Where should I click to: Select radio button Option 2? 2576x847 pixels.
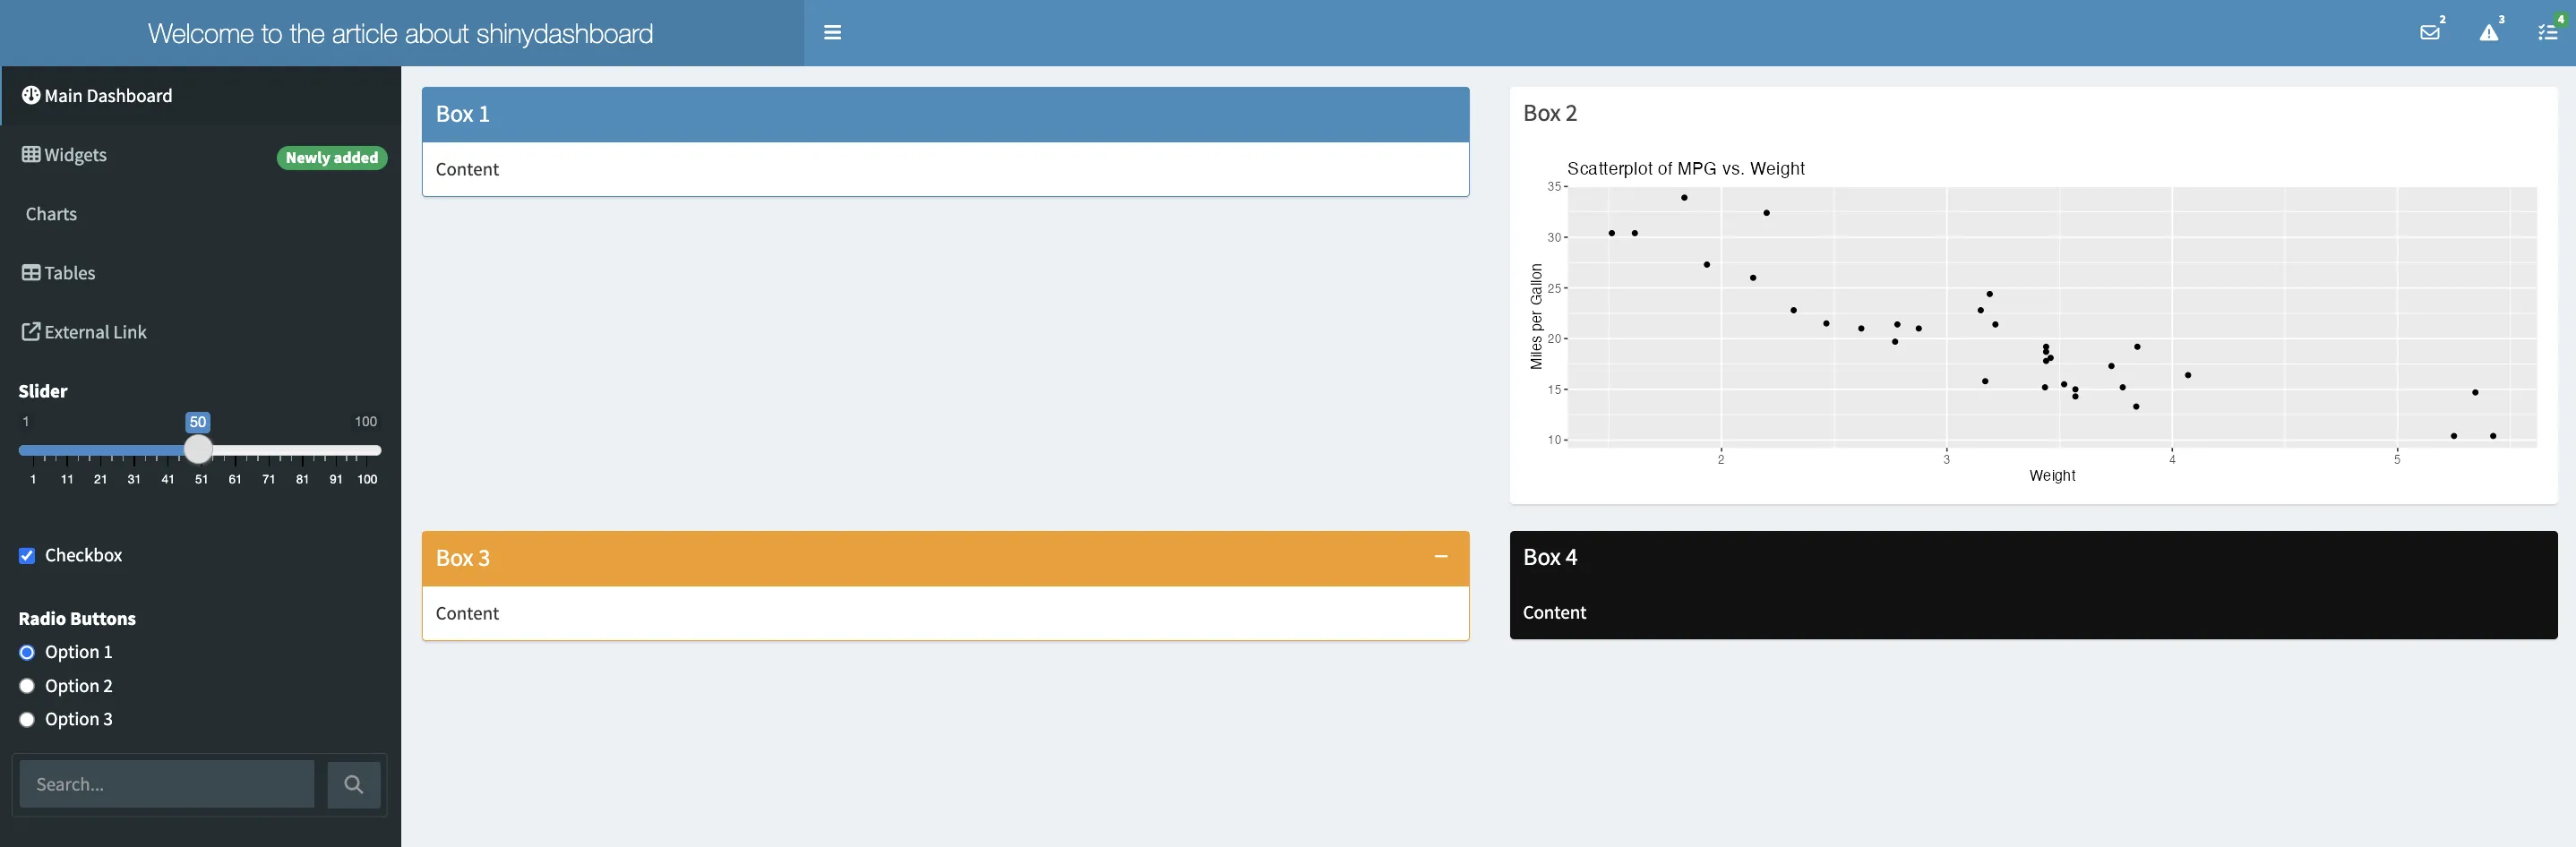click(27, 686)
